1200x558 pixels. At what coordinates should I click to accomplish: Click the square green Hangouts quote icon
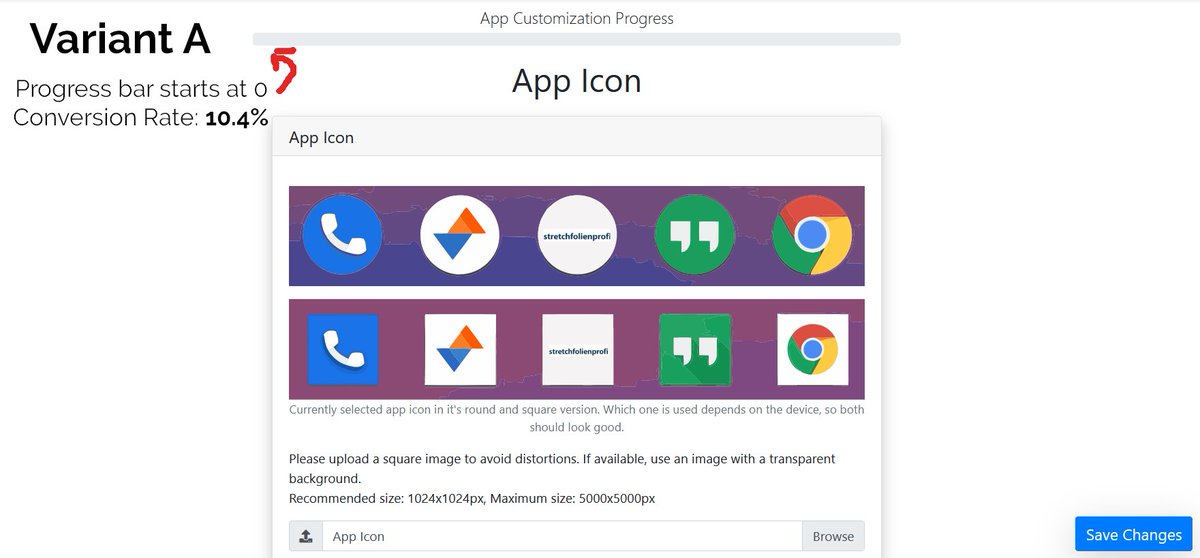click(x=695, y=350)
